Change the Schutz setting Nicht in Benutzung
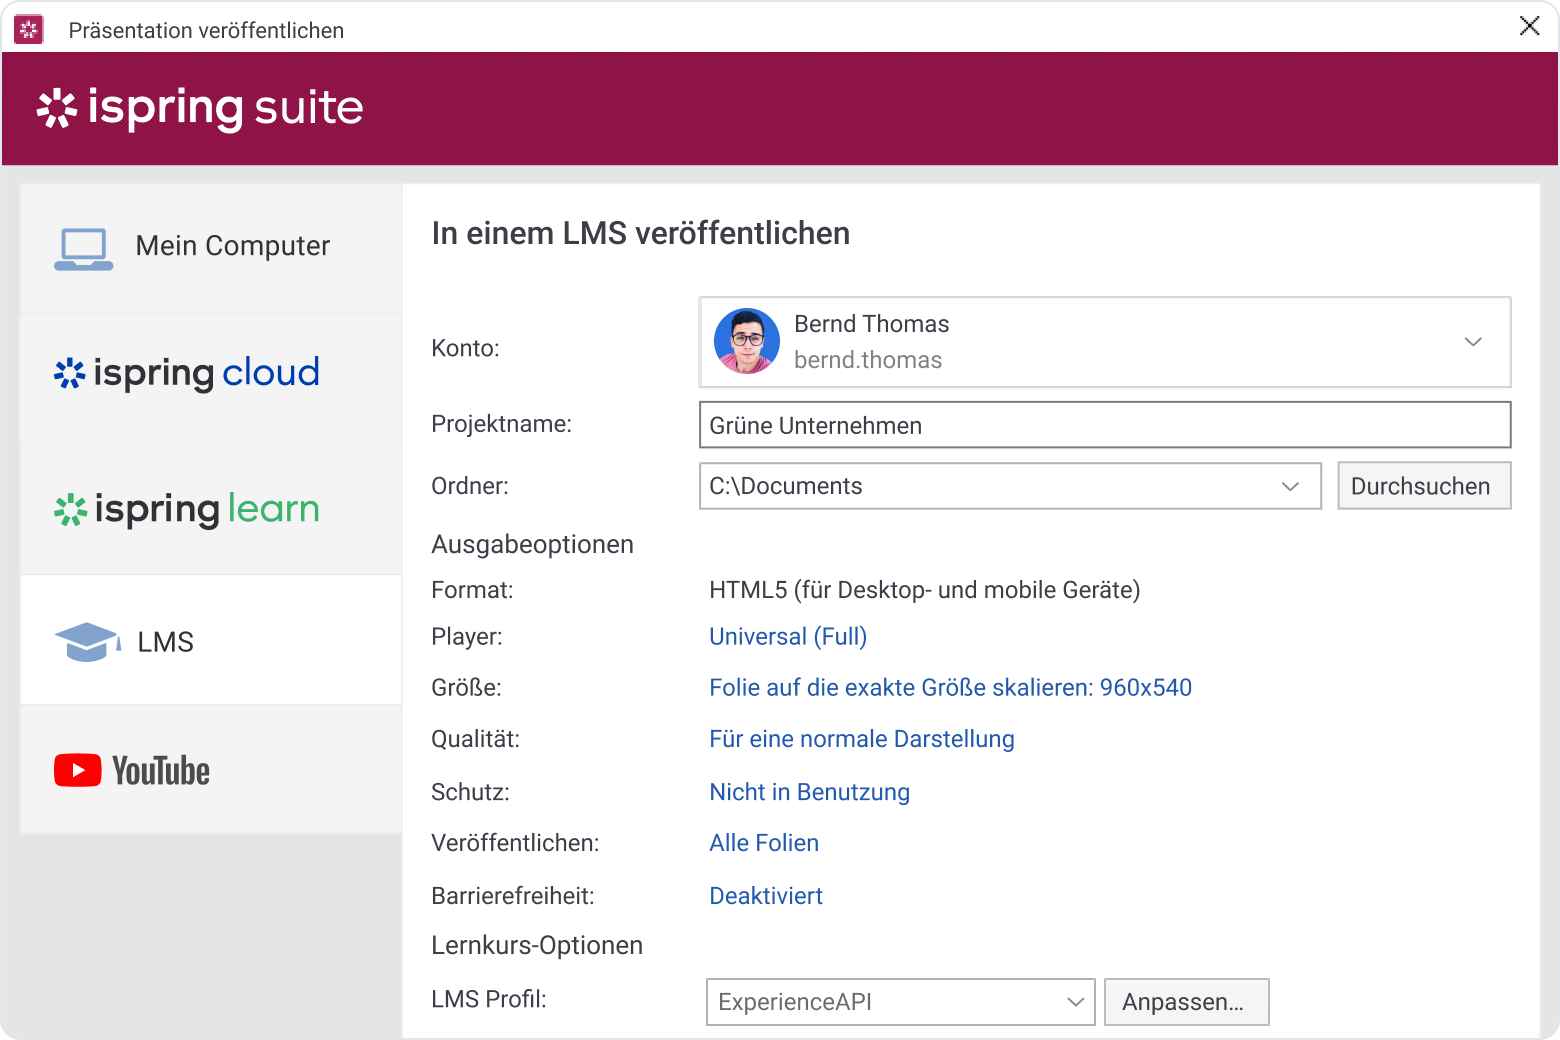The image size is (1560, 1040). [x=809, y=791]
